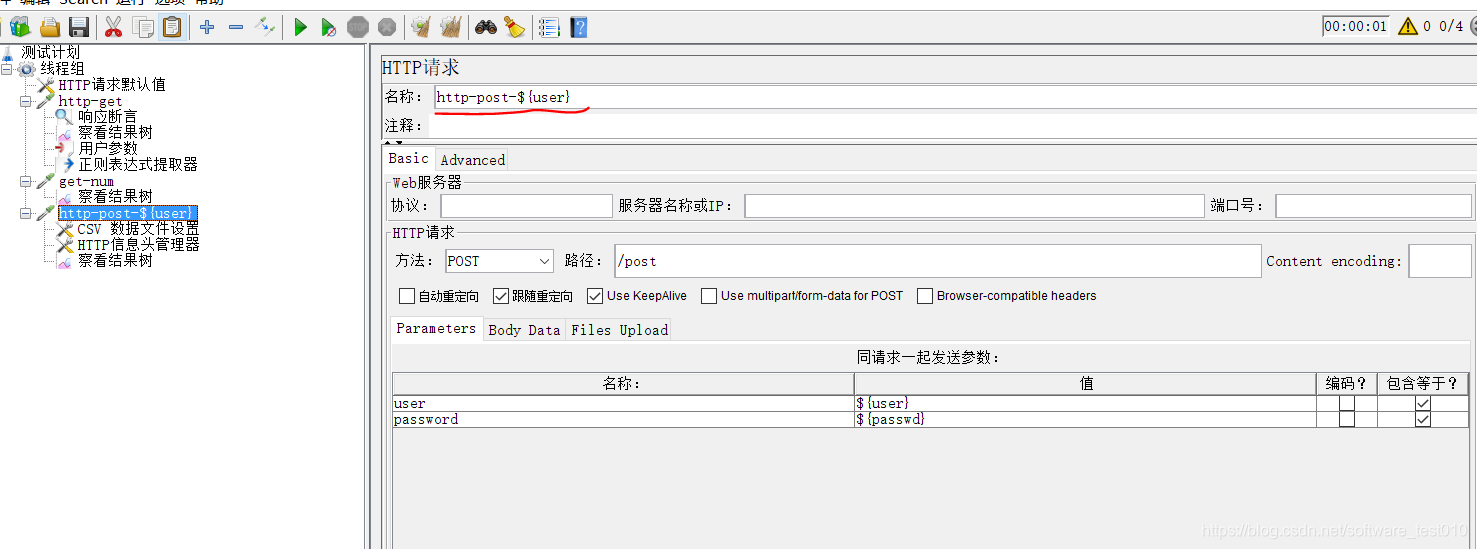Toggle Use KeepAlive checkbox
Image resolution: width=1477 pixels, height=549 pixels.
tap(595, 296)
